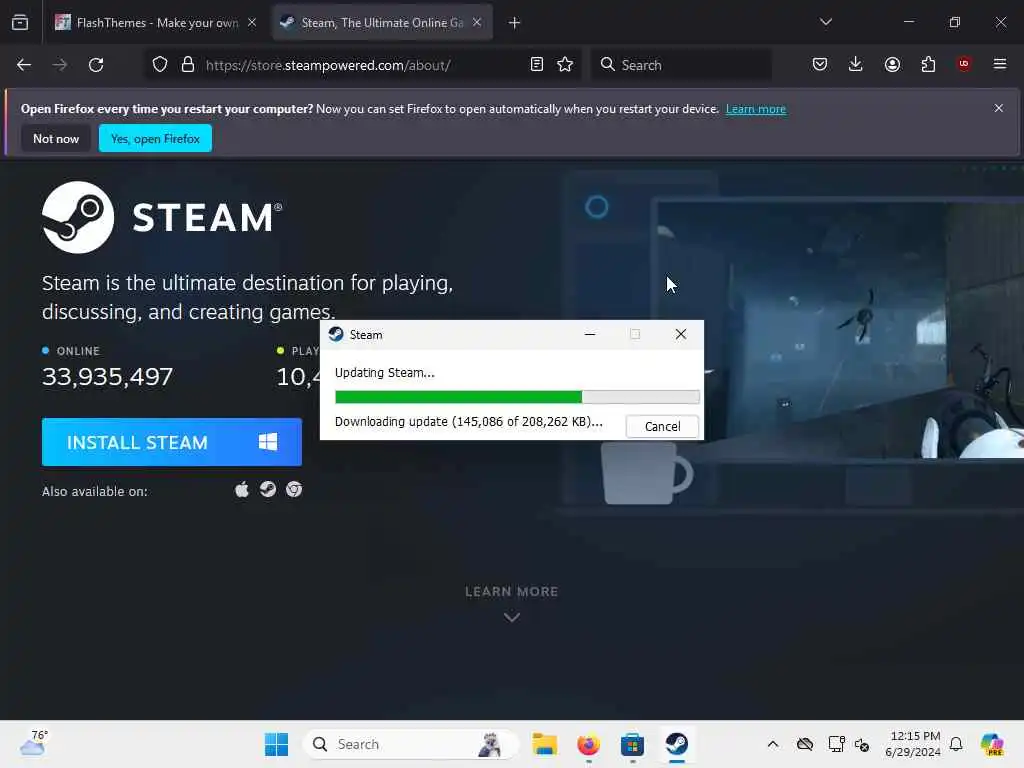The width and height of the screenshot is (1024, 768).
Task: Select the macOS Apple download icon
Action: tap(242, 490)
